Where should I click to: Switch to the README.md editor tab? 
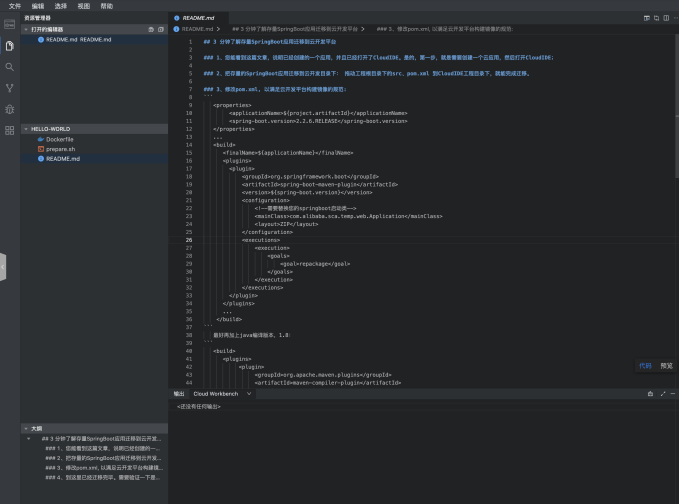tap(198, 18)
